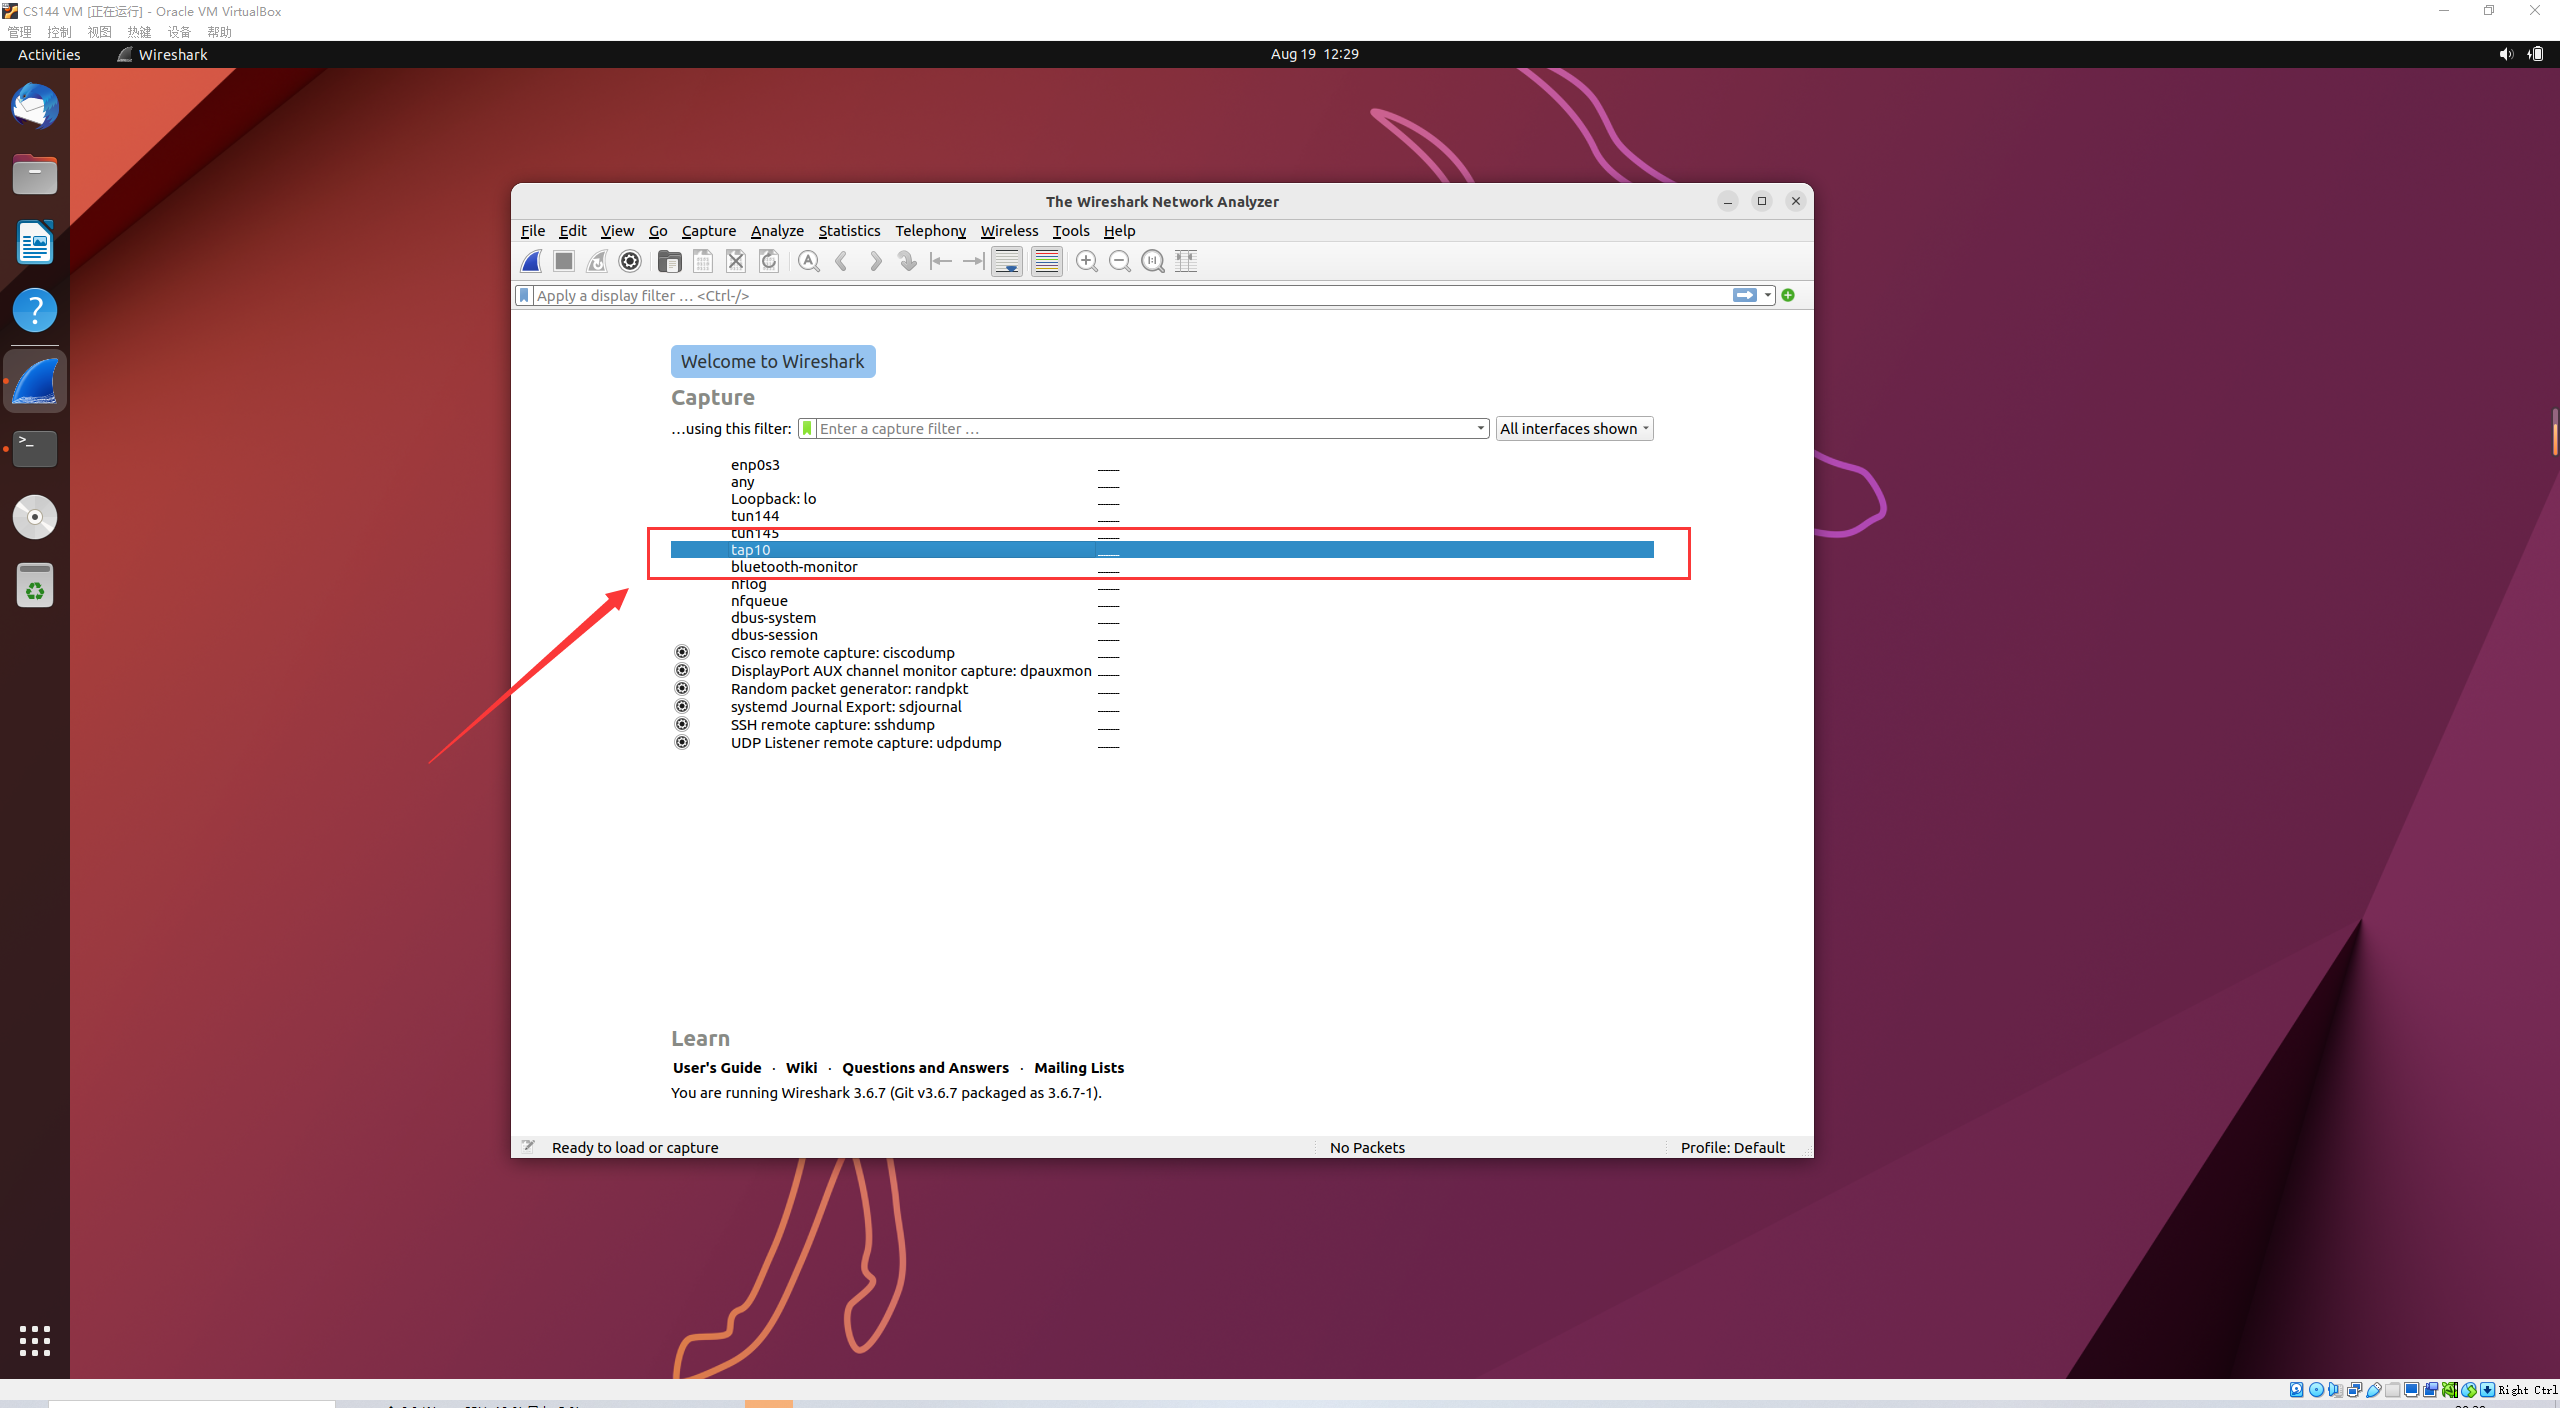Reset text to normal size
The image size is (2560, 1408).
[x=1153, y=261]
